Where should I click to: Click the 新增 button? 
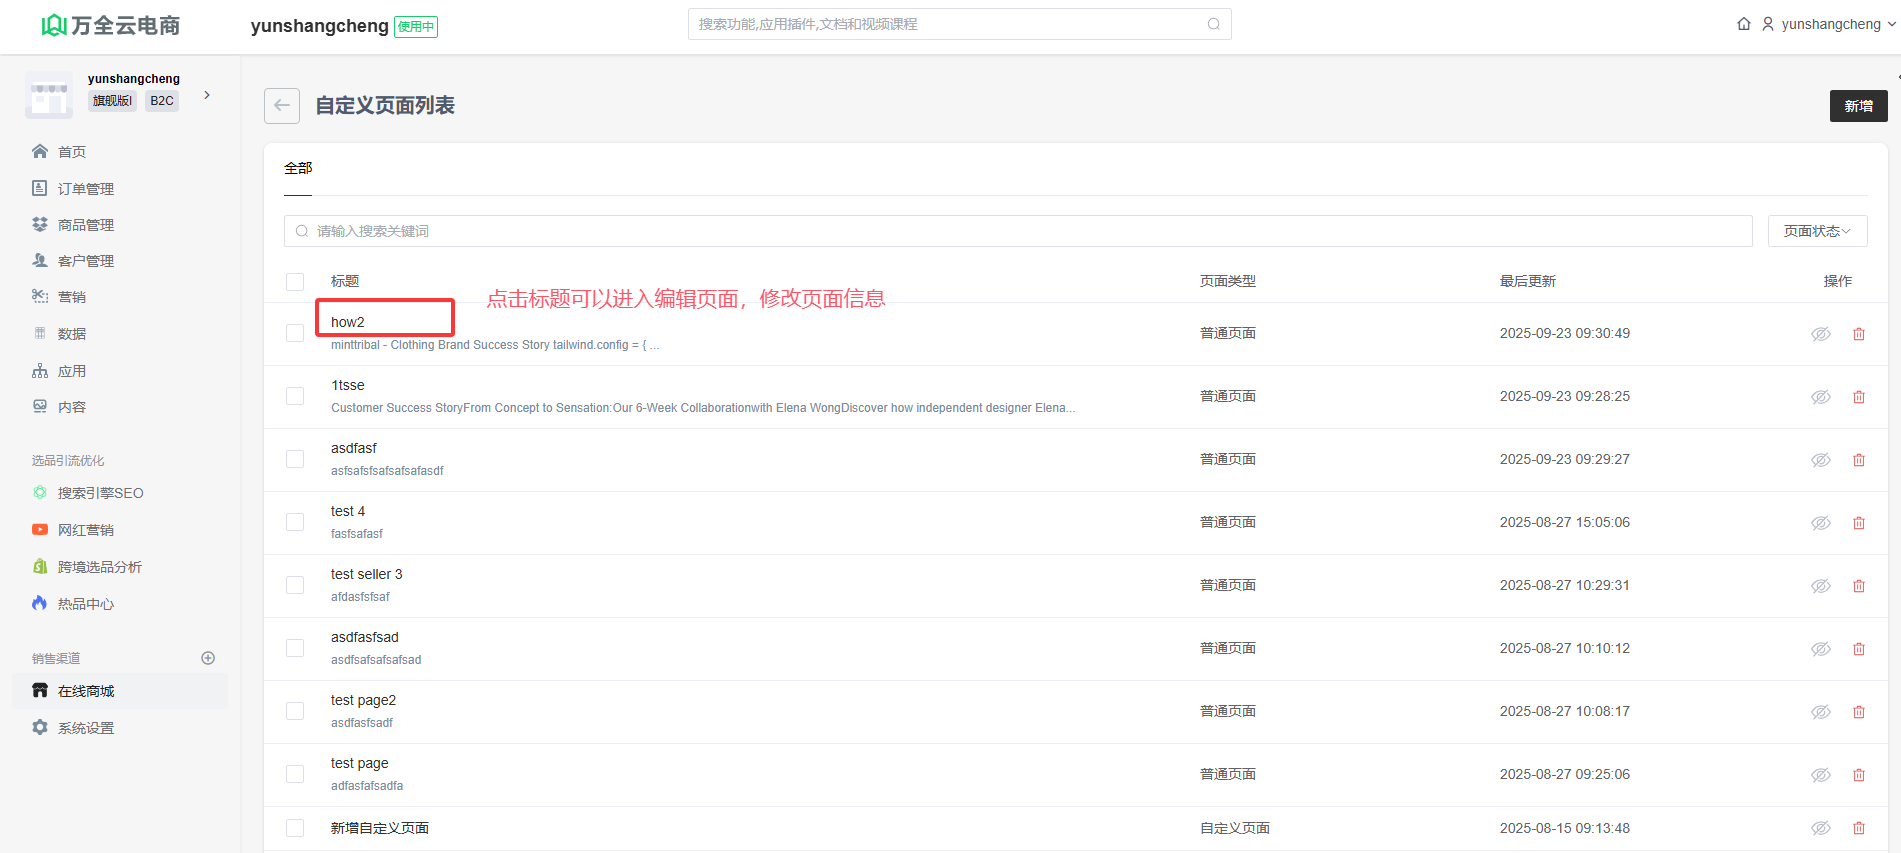pyautogui.click(x=1858, y=106)
